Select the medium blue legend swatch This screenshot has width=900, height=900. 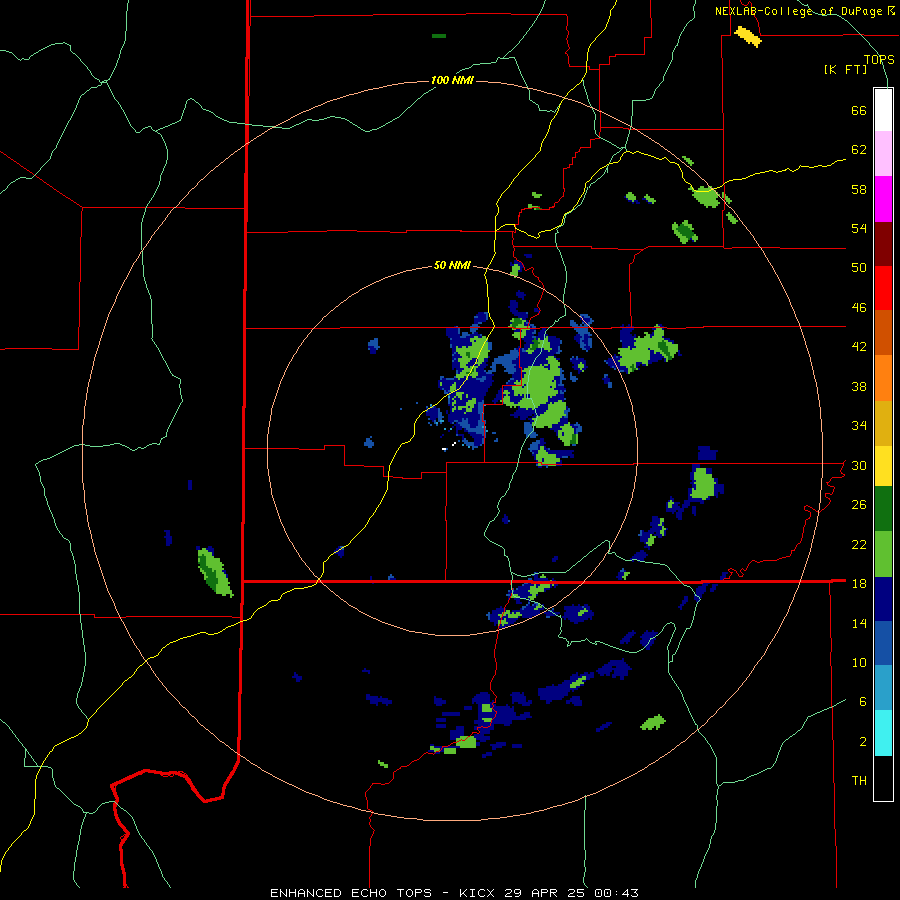883,643
